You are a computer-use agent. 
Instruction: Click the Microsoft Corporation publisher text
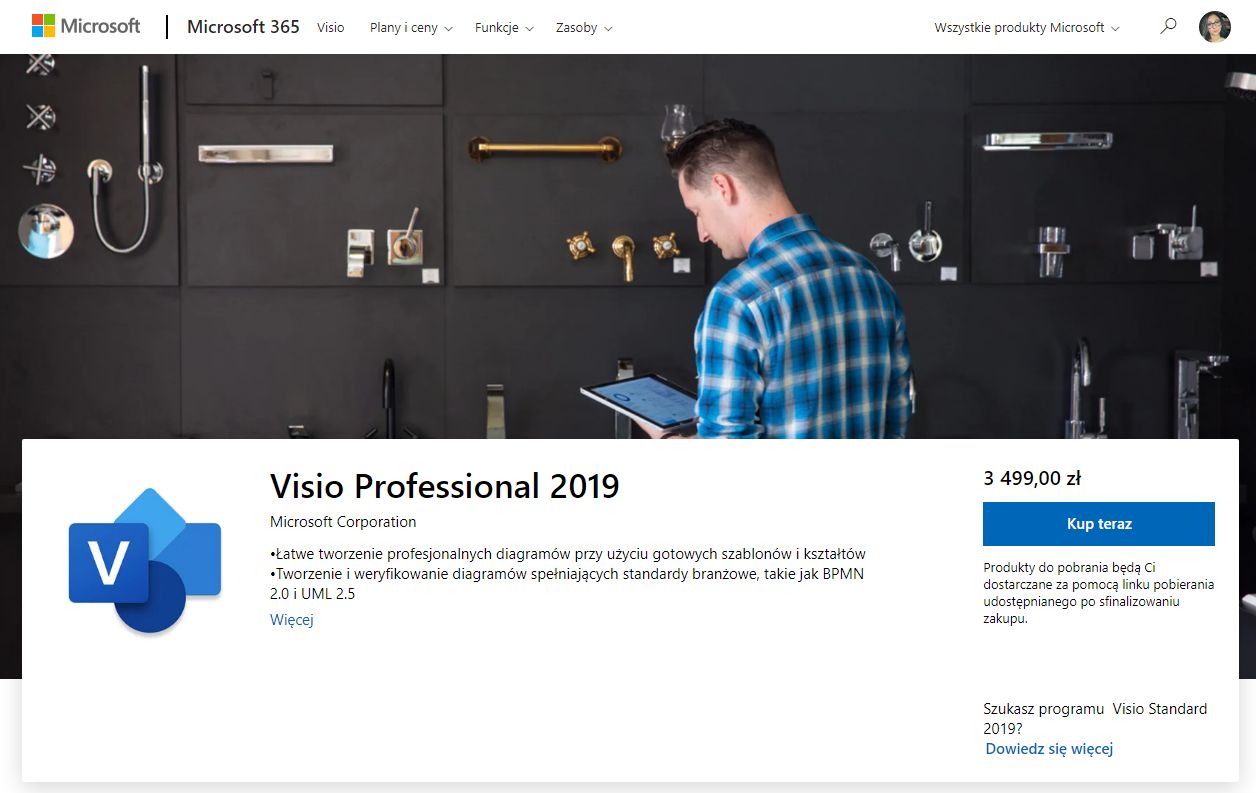343,522
